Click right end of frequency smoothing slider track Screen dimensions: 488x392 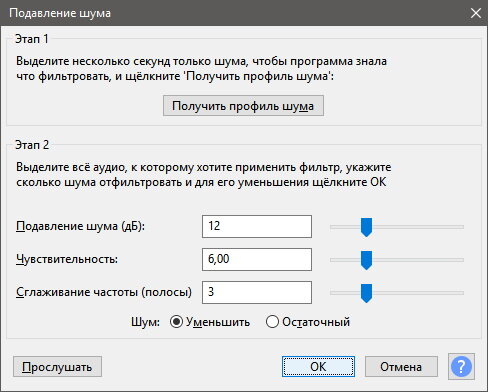coord(461,293)
